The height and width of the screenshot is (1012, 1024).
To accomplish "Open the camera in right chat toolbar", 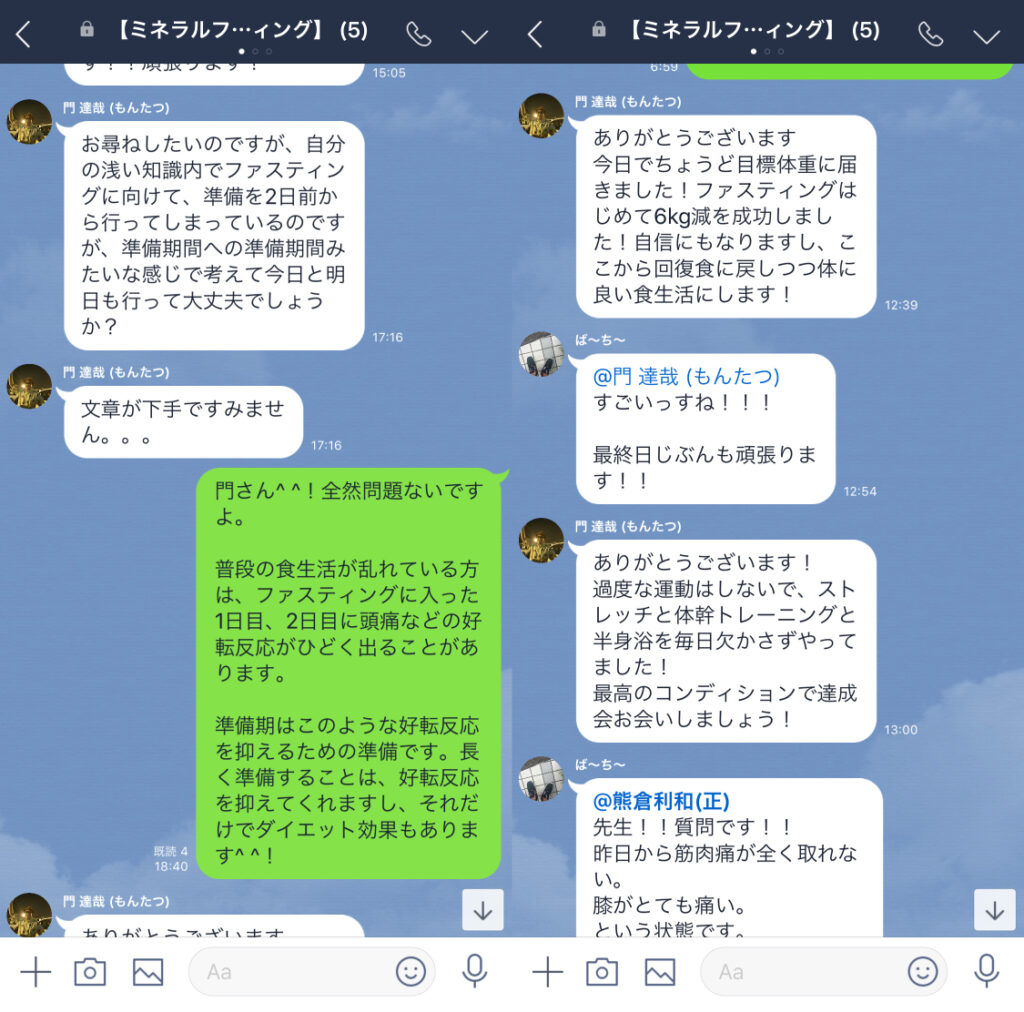I will coord(602,972).
